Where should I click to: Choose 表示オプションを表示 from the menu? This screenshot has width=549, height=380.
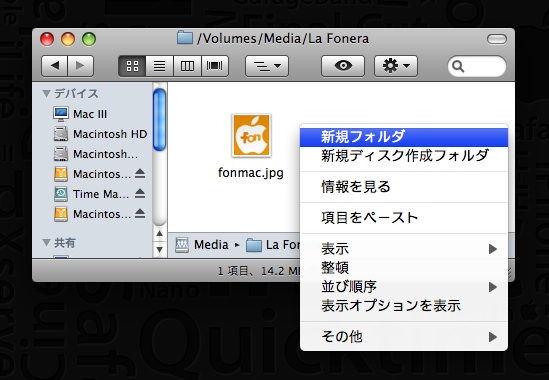pyautogui.click(x=404, y=305)
